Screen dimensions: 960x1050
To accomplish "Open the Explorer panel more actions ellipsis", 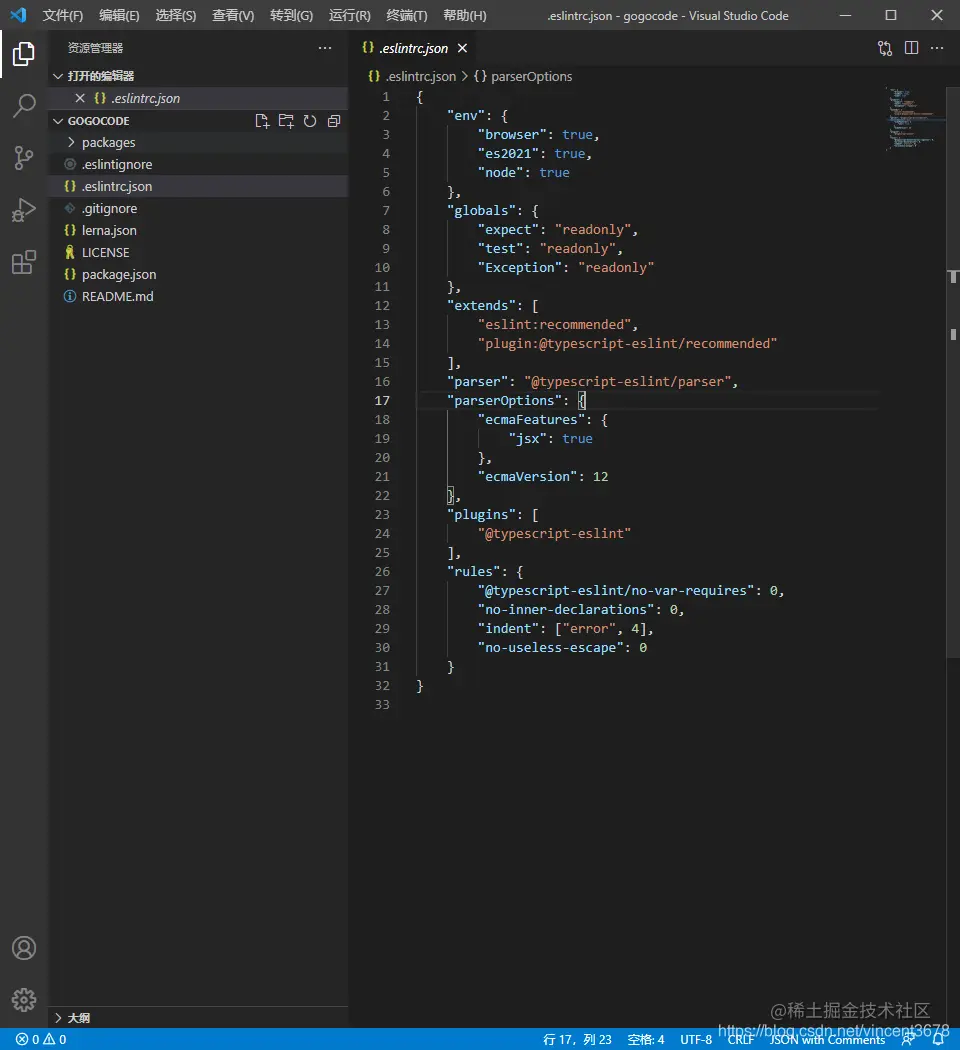I will pyautogui.click(x=325, y=48).
